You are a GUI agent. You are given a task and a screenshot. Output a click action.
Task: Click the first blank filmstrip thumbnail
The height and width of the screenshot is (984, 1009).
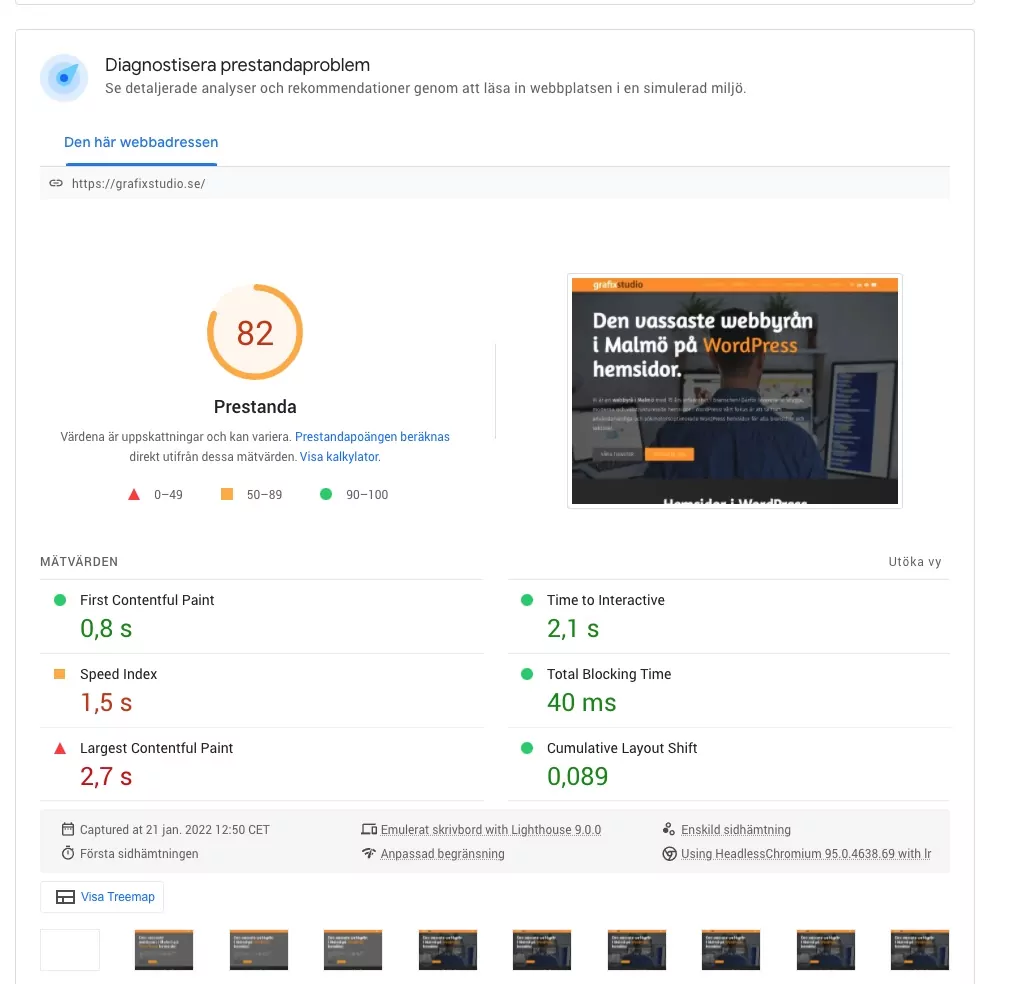tap(70, 949)
